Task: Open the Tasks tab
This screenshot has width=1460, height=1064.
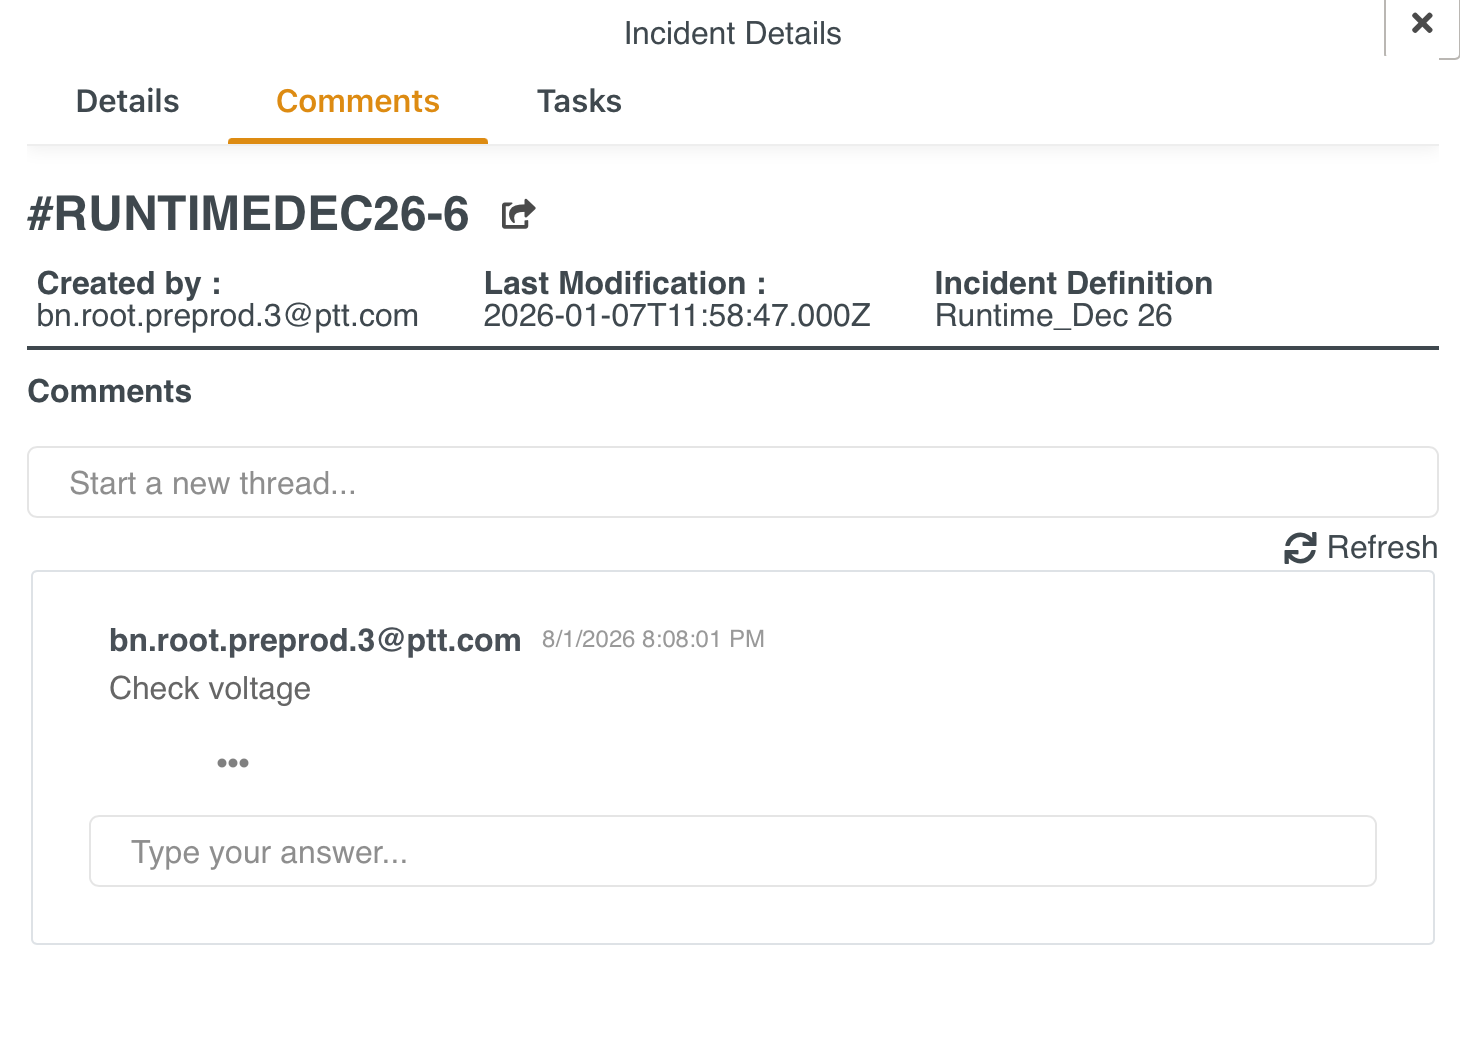Action: pyautogui.click(x=579, y=101)
